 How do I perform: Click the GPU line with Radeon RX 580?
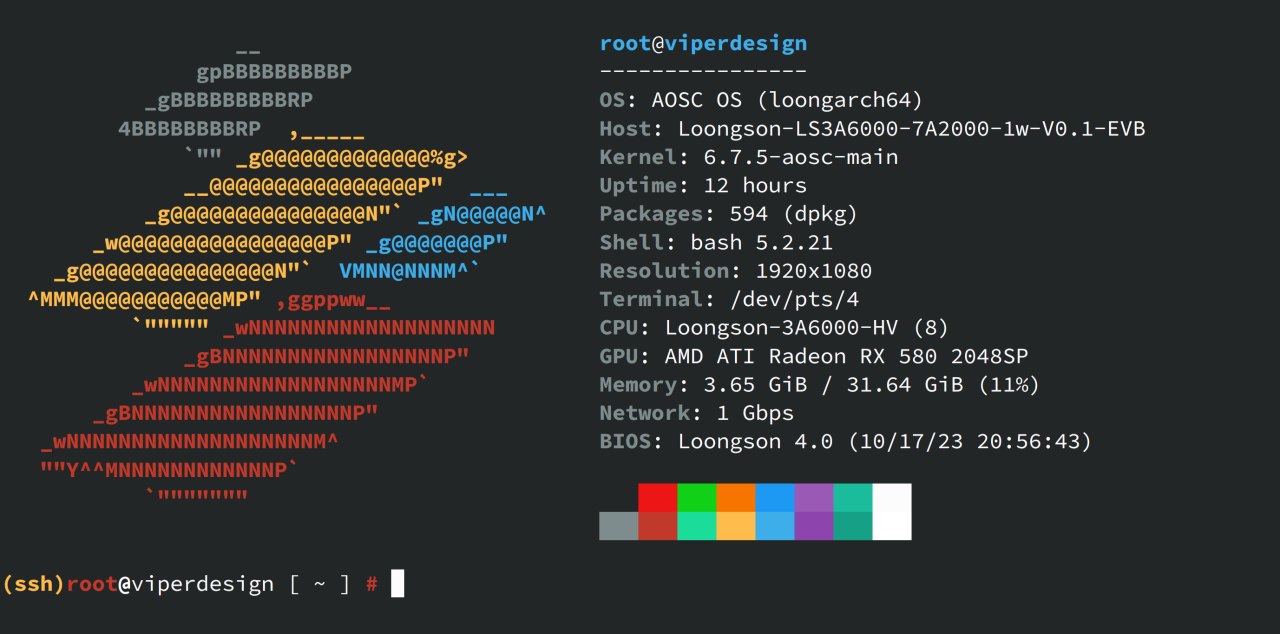813,356
